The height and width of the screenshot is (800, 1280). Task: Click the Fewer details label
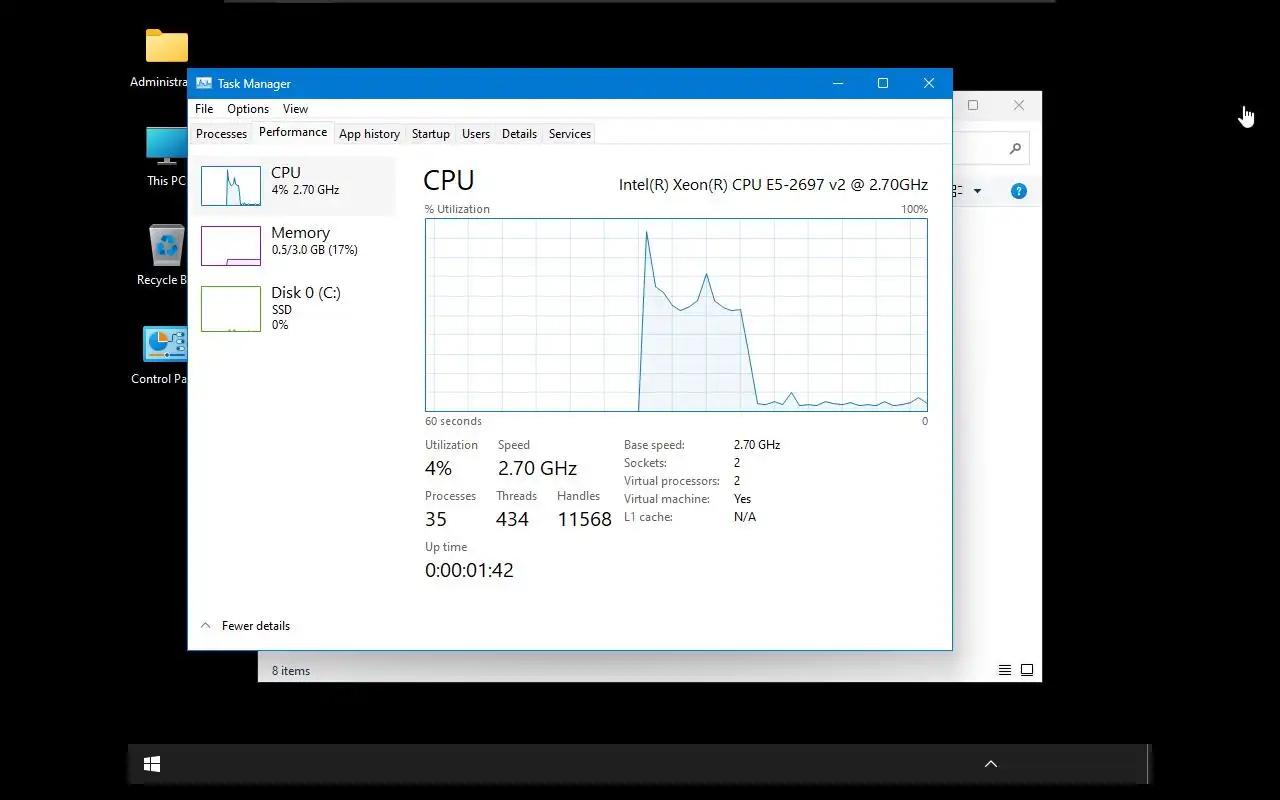coord(256,626)
